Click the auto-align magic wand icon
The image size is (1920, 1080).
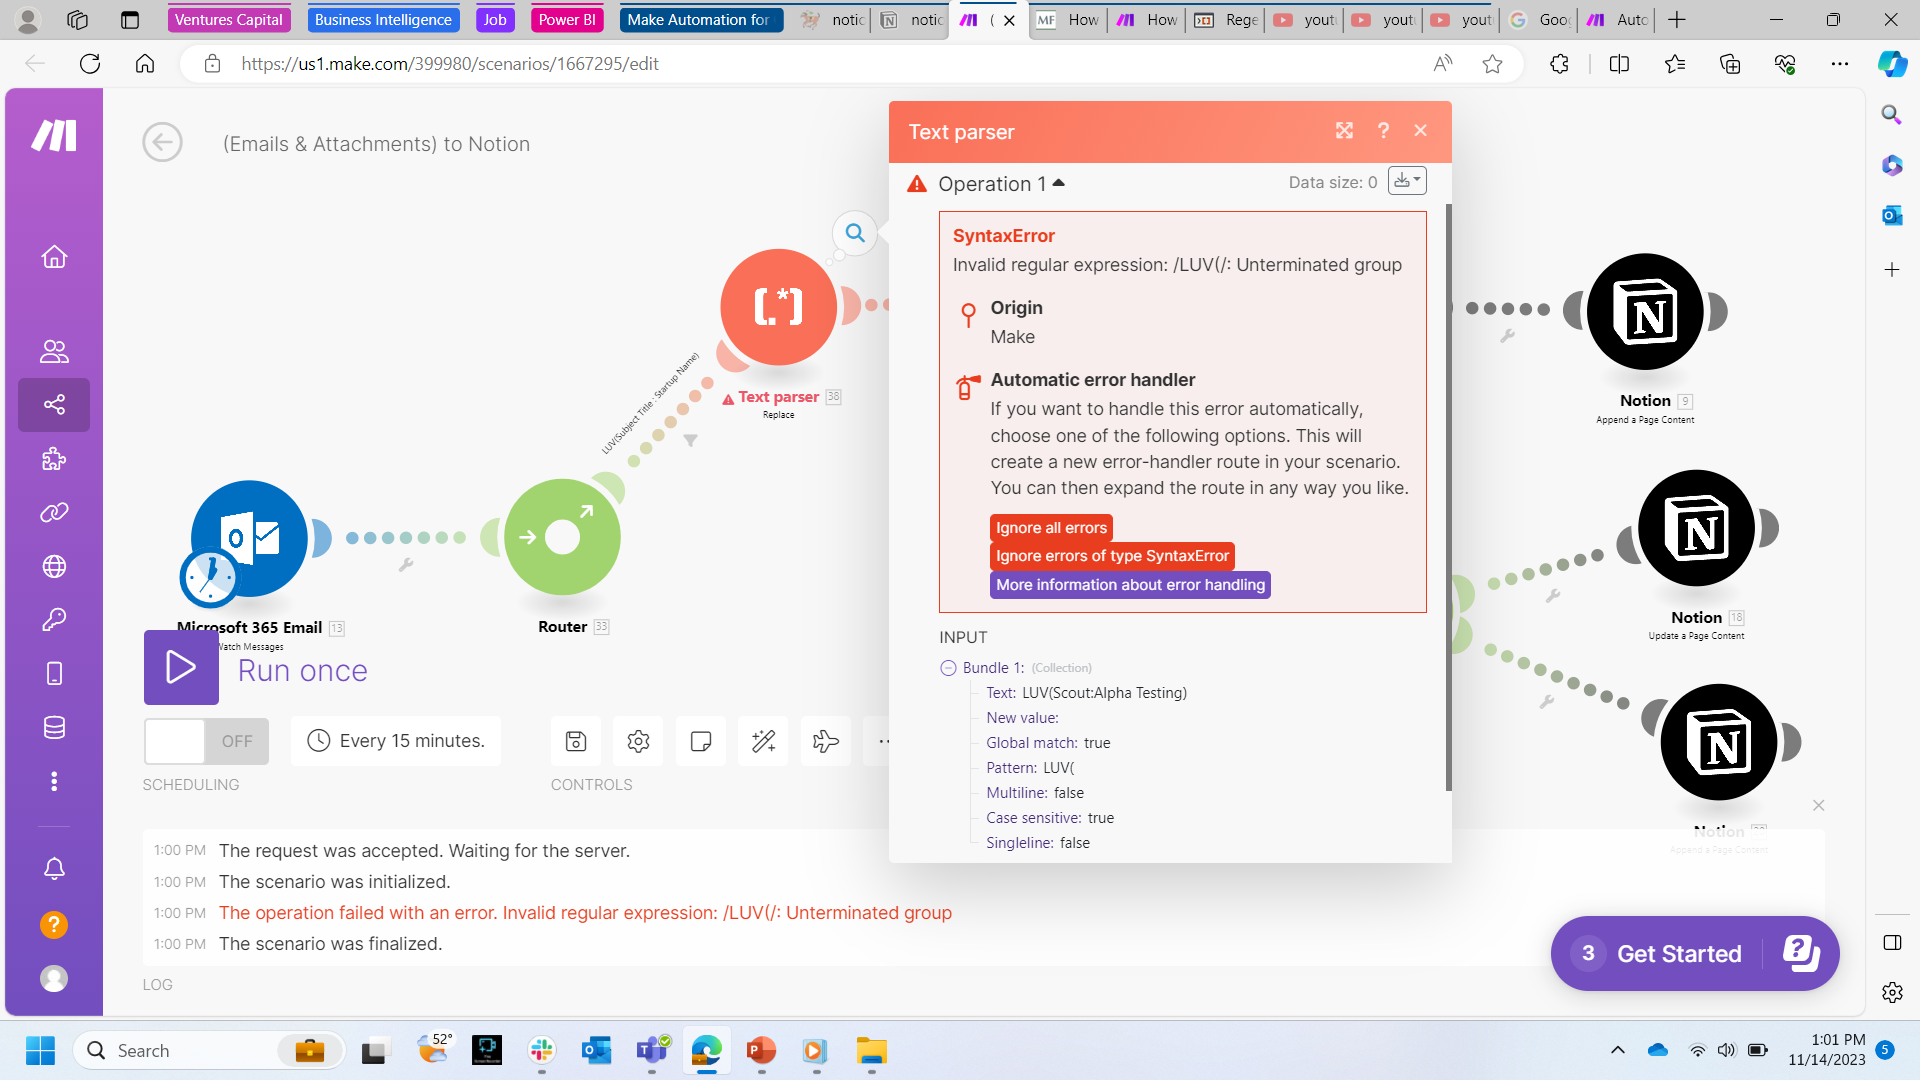click(763, 741)
